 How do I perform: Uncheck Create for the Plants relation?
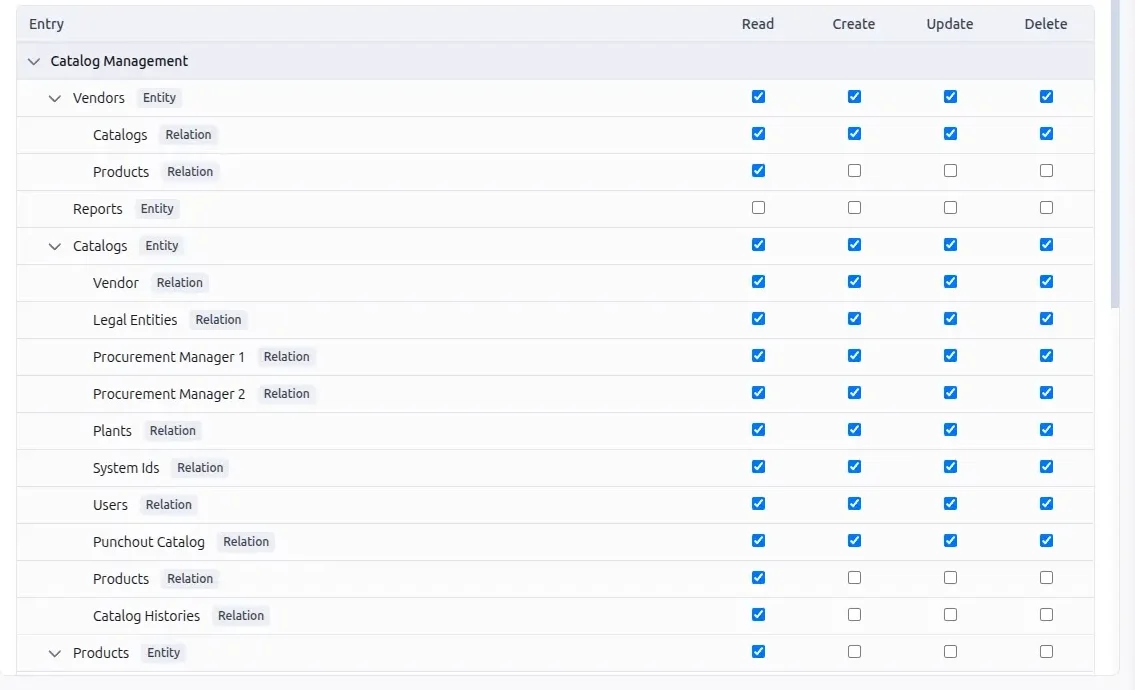854,429
